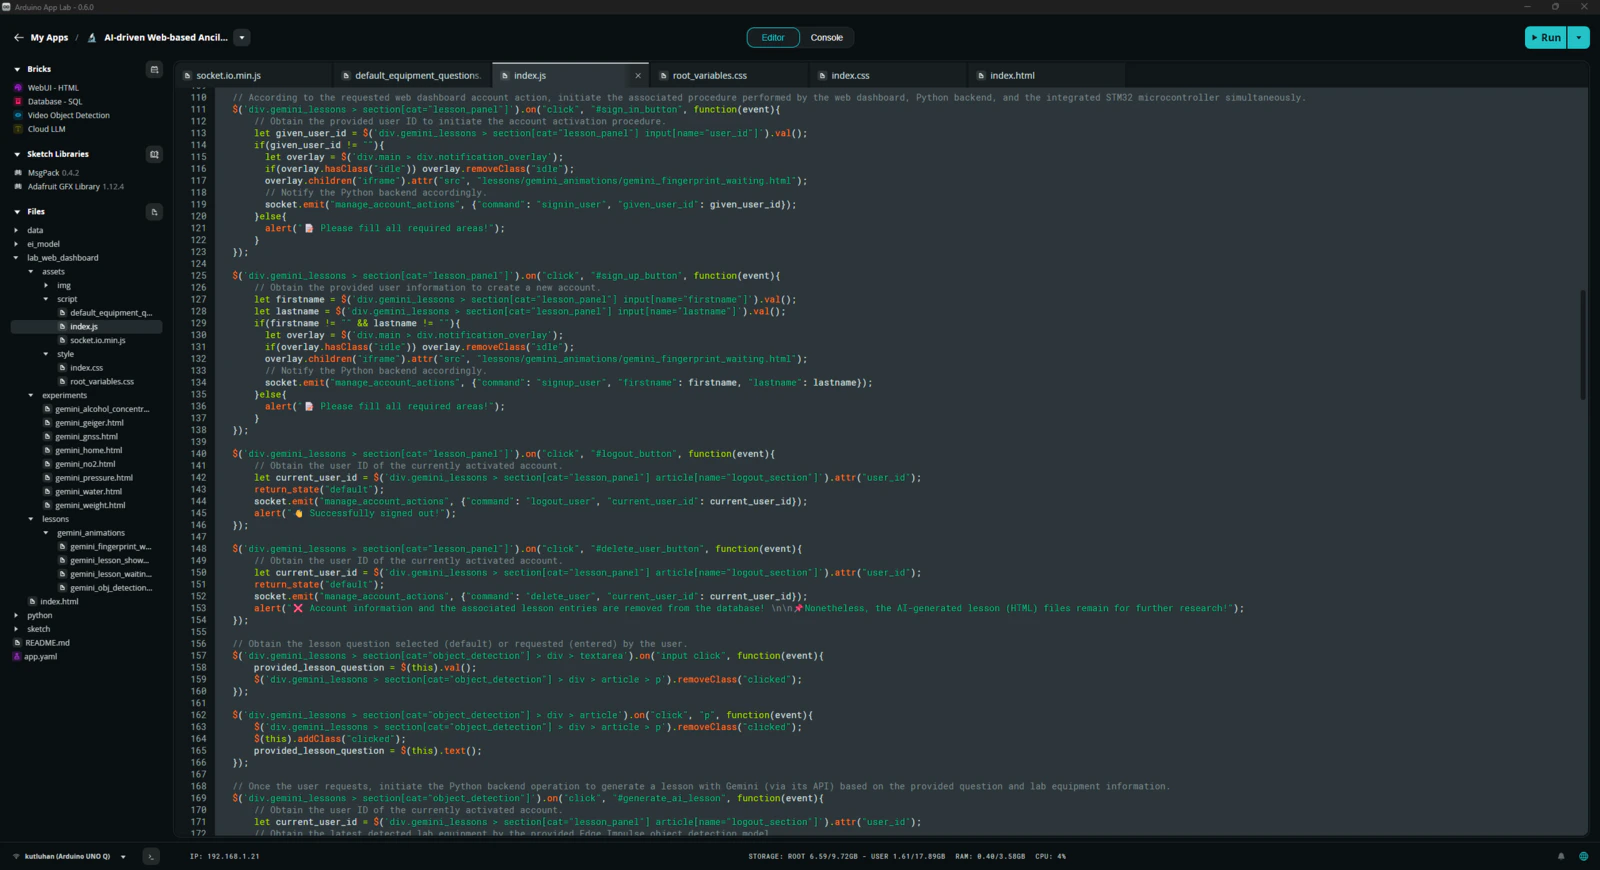
Task: Switch to the index.css tab
Action: click(x=850, y=76)
